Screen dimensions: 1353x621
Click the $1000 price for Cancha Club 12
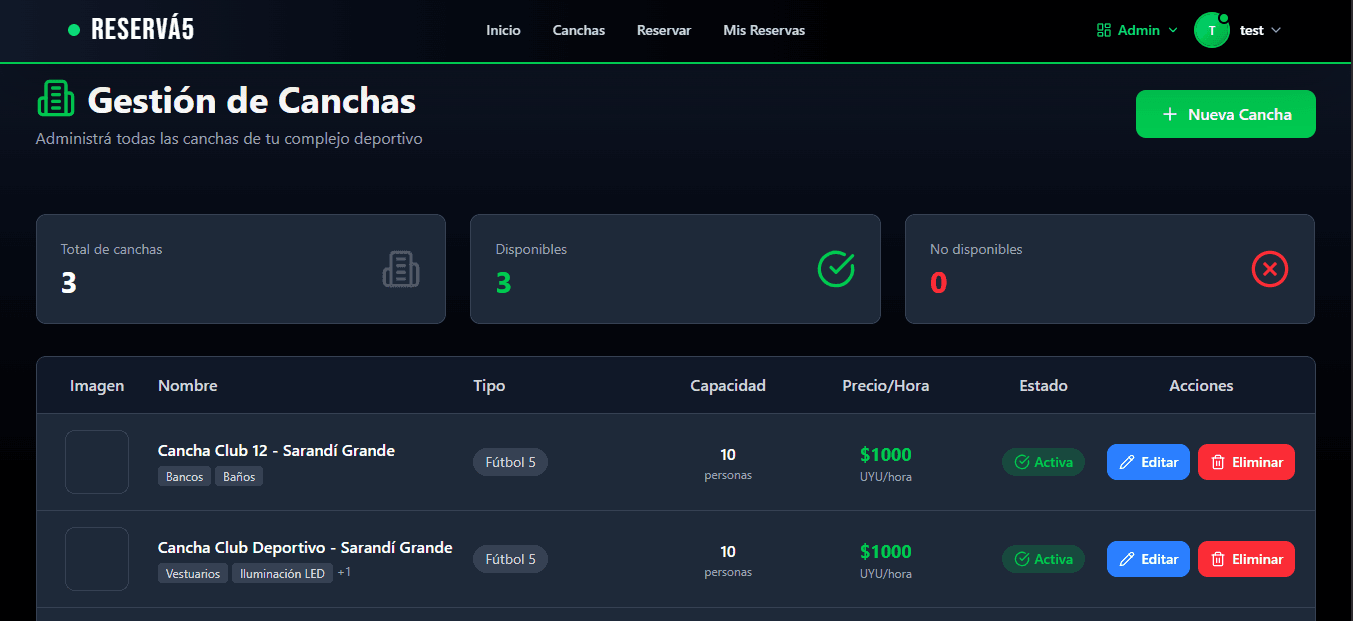[x=886, y=454]
